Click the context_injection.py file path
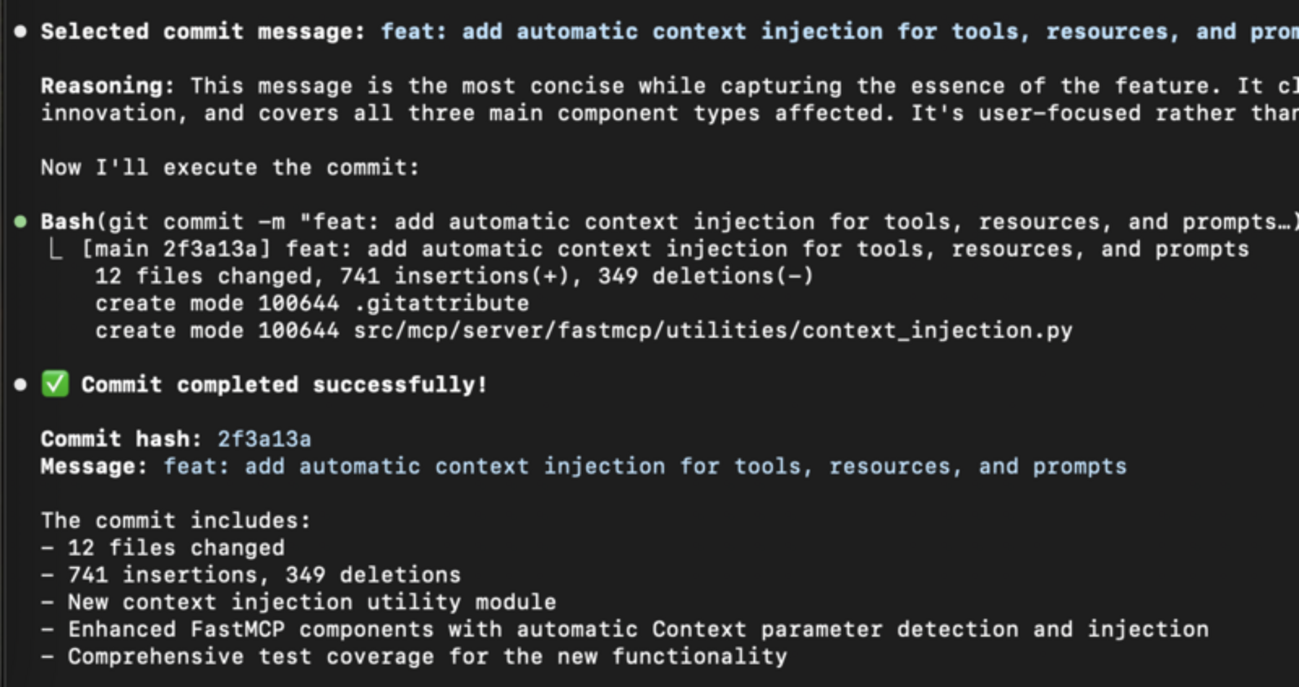Image resolution: width=1299 pixels, height=687 pixels. point(712,330)
